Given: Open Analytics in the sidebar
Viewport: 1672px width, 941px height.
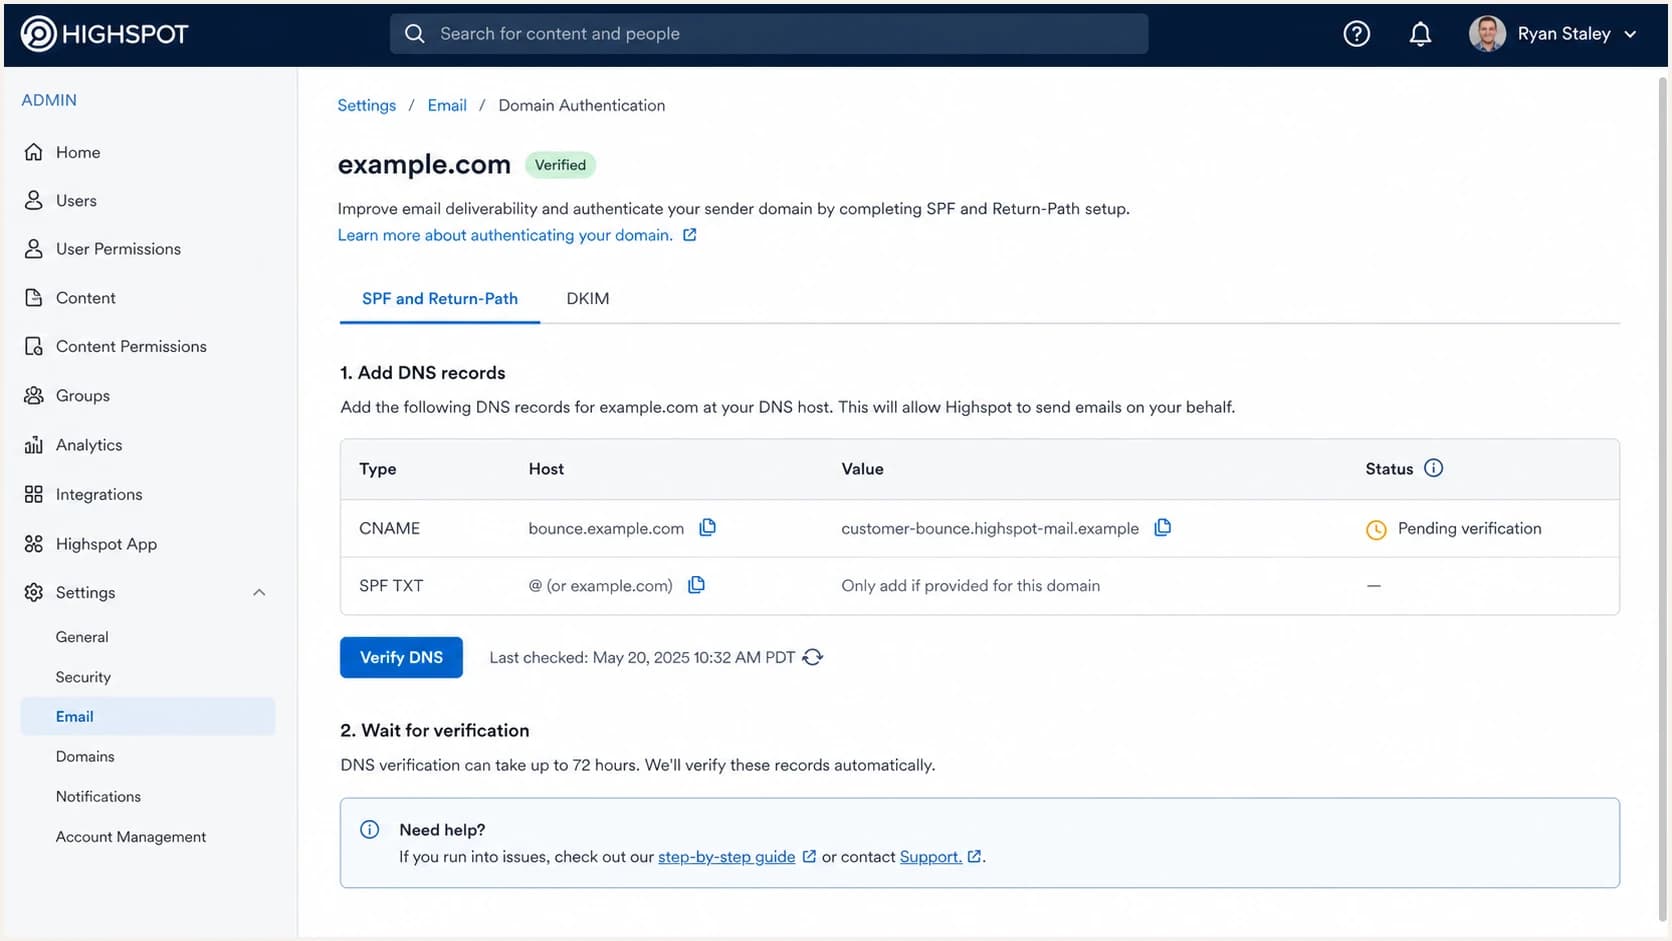Looking at the screenshot, I should click(x=89, y=445).
